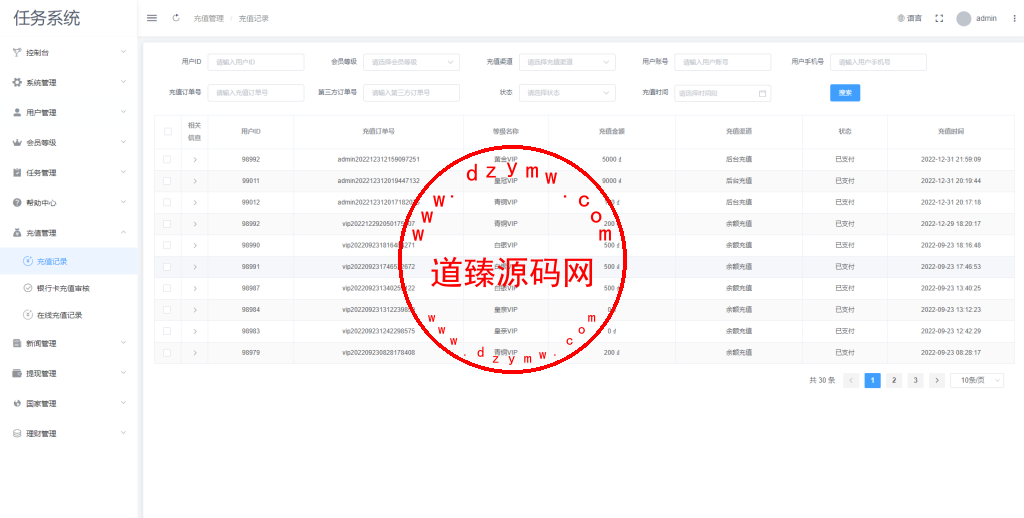Click the refresh page icon
Image resolution: width=1024 pixels, height=518 pixels.
tap(176, 18)
